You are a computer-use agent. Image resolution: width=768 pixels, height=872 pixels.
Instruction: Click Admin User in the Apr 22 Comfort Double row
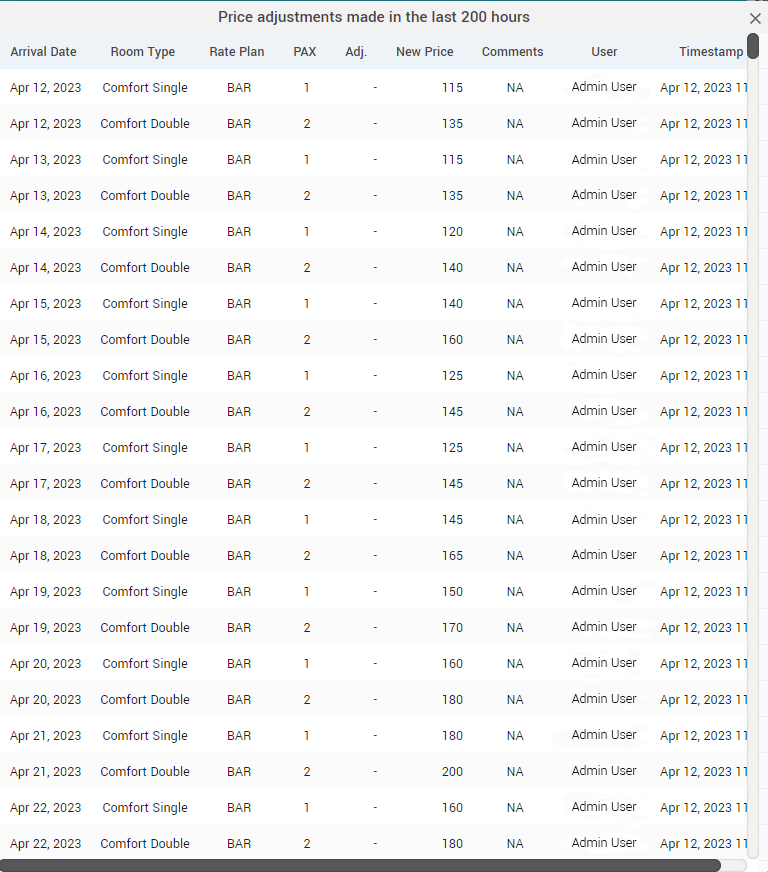click(x=604, y=843)
